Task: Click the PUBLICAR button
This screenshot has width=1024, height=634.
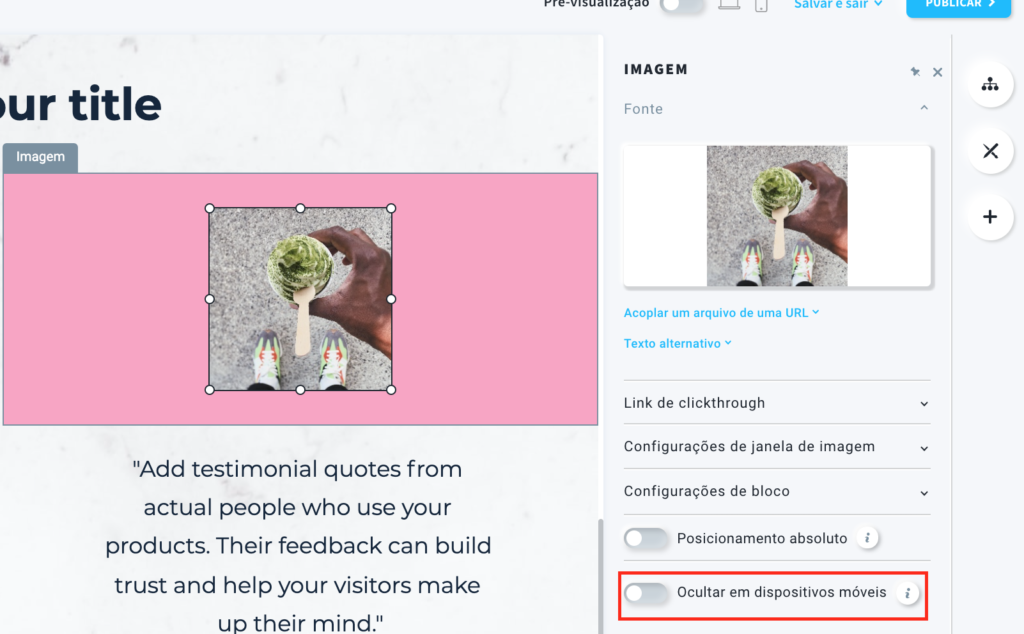Action: point(958,5)
